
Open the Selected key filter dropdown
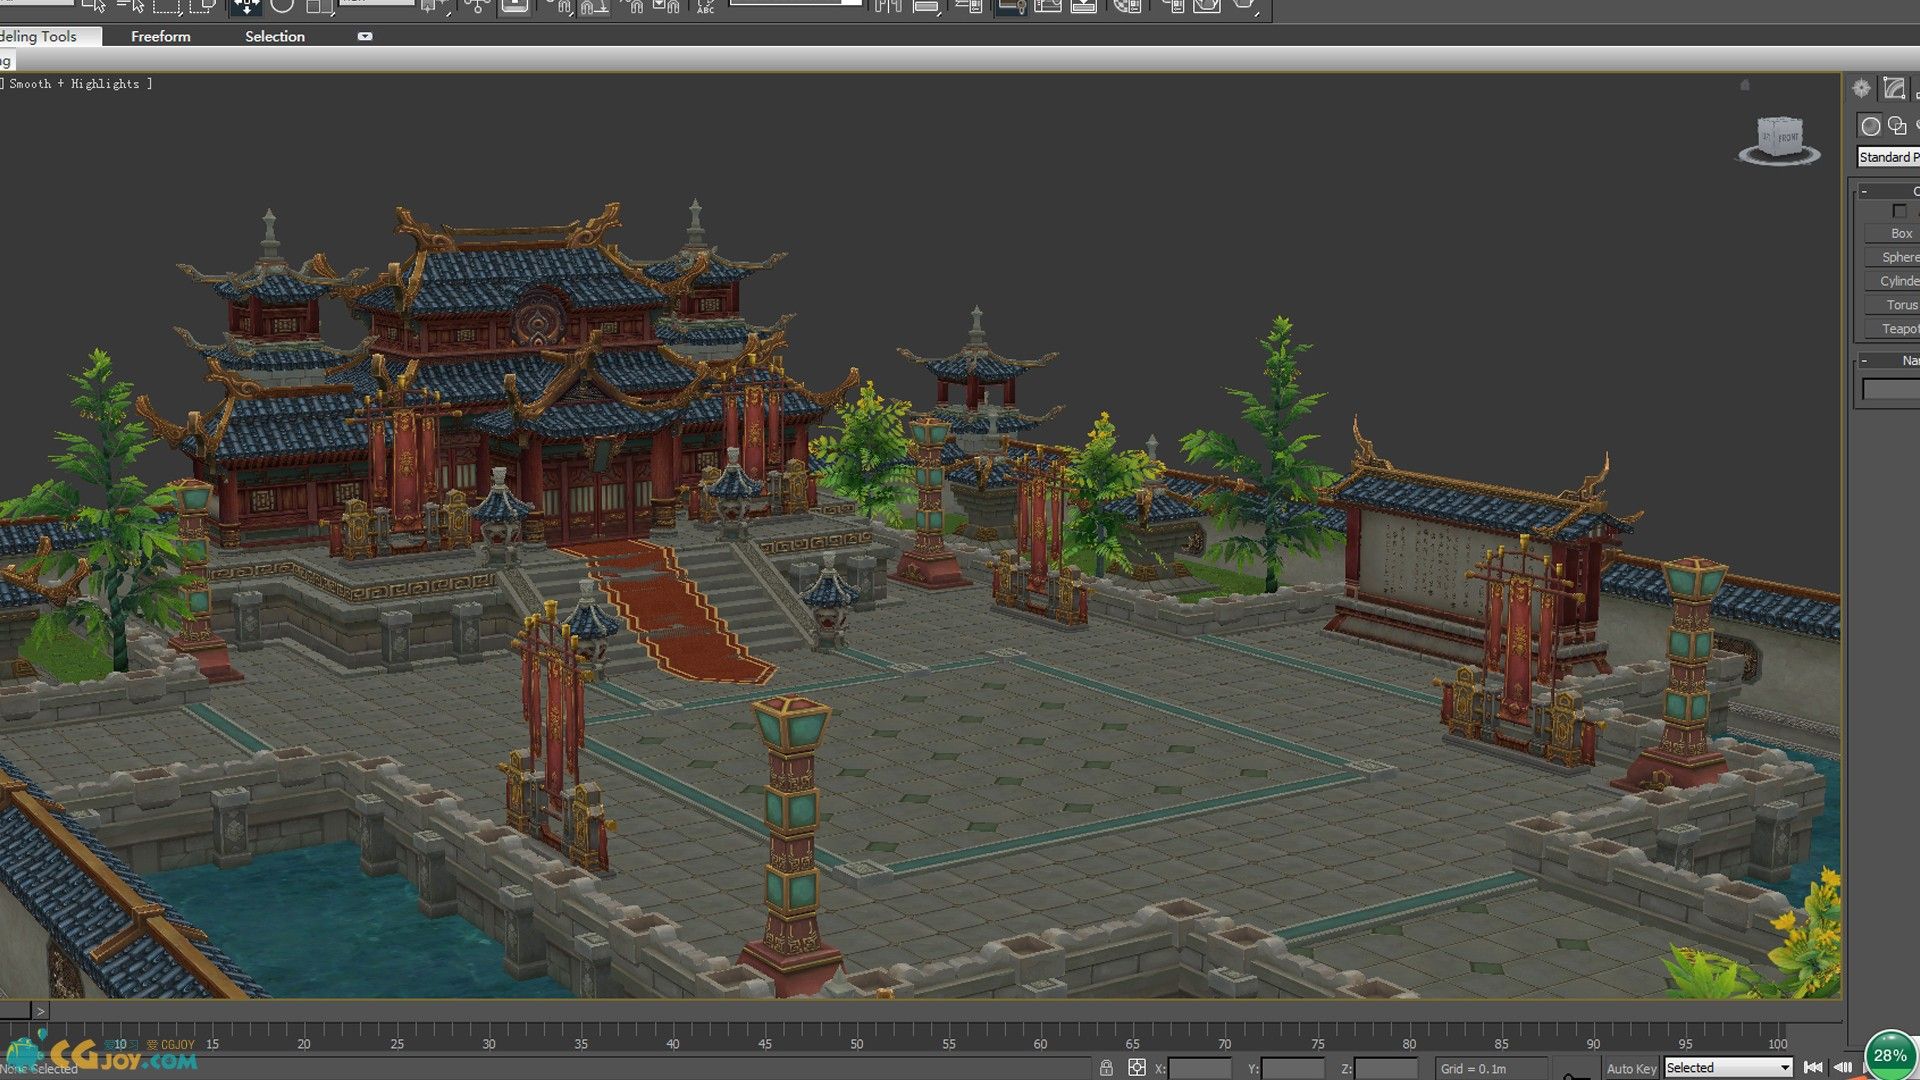(x=1727, y=1068)
